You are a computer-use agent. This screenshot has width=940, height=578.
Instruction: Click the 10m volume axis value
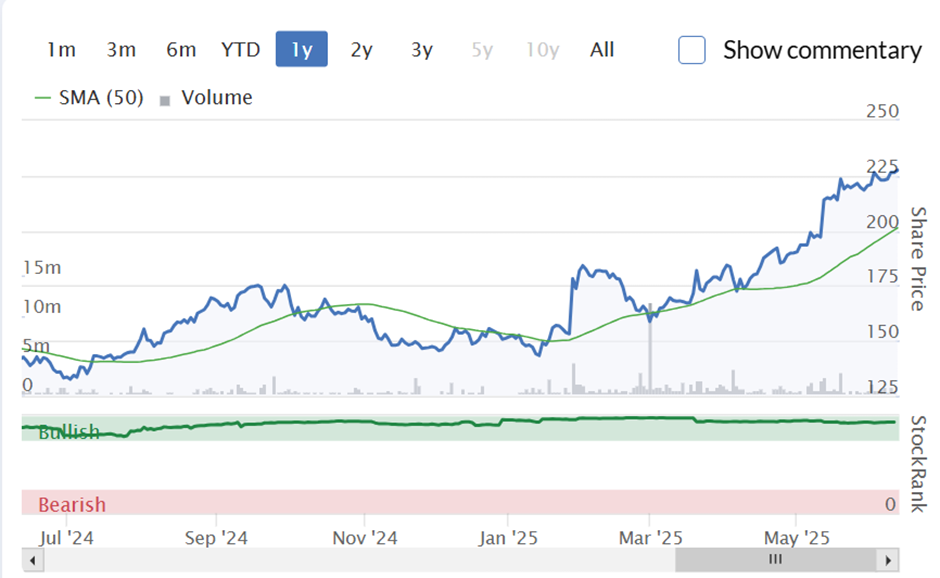42,306
